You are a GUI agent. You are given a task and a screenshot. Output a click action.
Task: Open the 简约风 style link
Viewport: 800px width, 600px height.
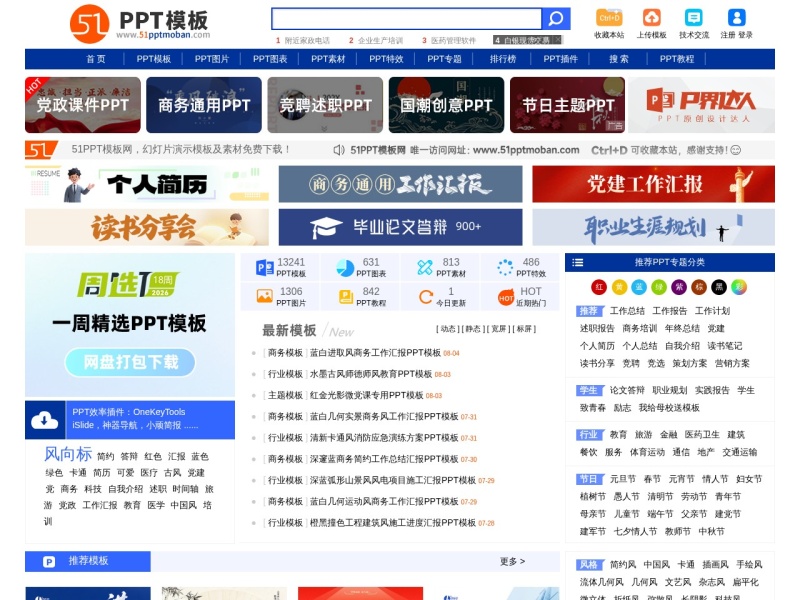tap(623, 565)
